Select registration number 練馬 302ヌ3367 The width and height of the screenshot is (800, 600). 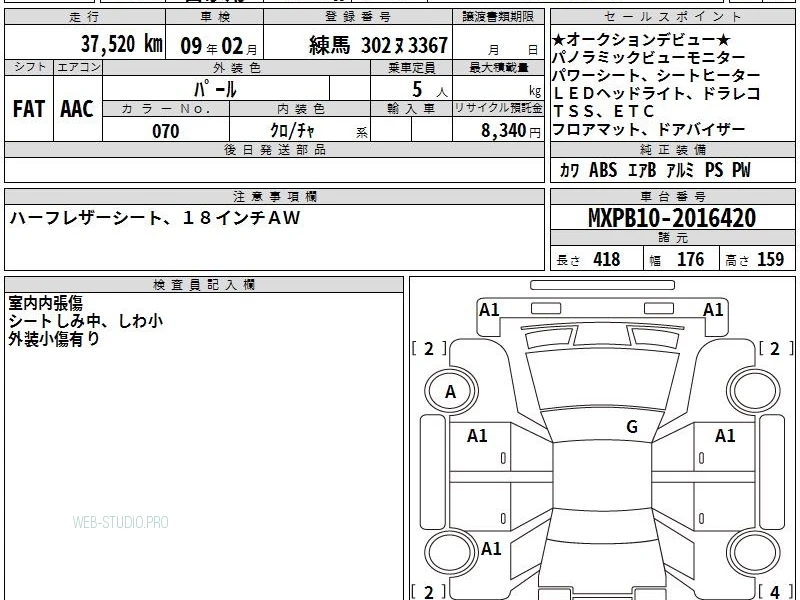click(x=378, y=45)
